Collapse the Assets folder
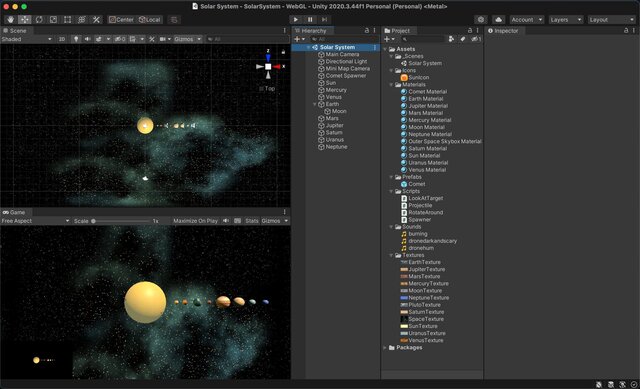Screen dimensions: 640x389 (x=385, y=49)
